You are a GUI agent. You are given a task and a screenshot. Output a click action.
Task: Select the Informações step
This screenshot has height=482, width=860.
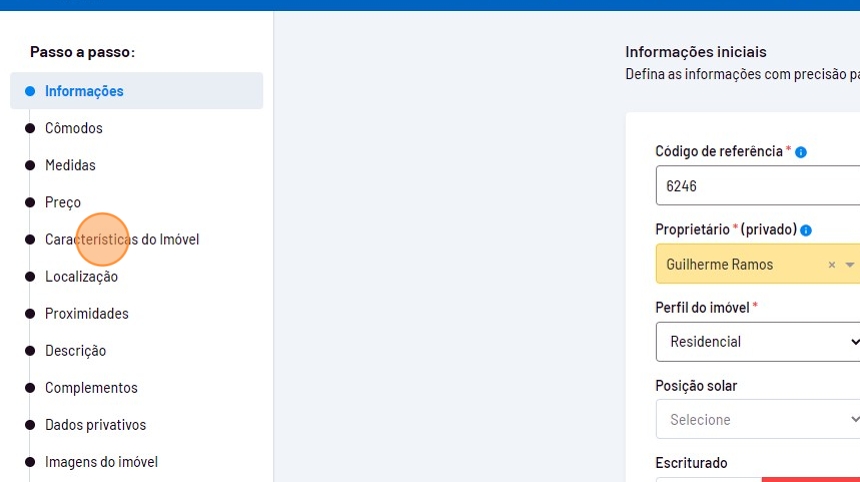coord(84,91)
